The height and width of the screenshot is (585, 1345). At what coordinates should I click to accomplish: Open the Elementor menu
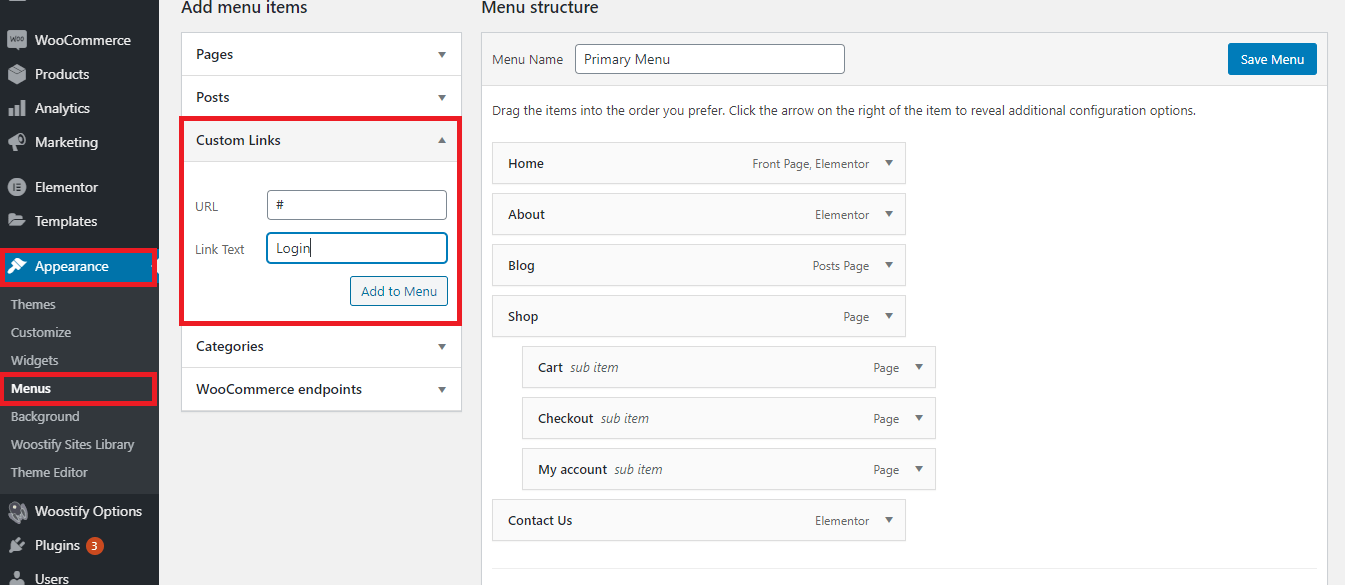pyautogui.click(x=66, y=187)
